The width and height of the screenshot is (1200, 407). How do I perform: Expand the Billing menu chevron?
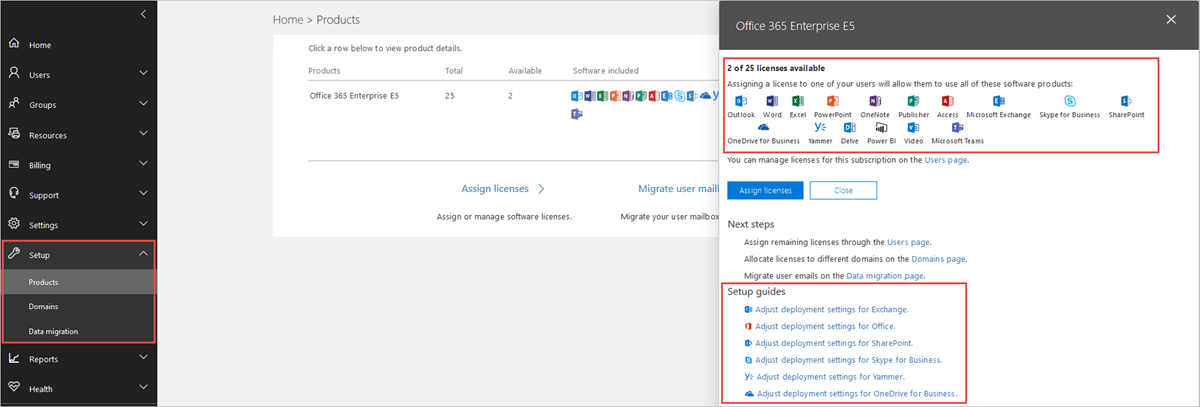143,164
